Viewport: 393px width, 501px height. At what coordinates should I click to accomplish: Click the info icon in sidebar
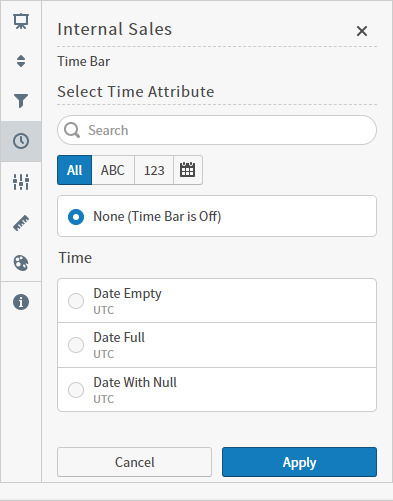click(x=21, y=302)
